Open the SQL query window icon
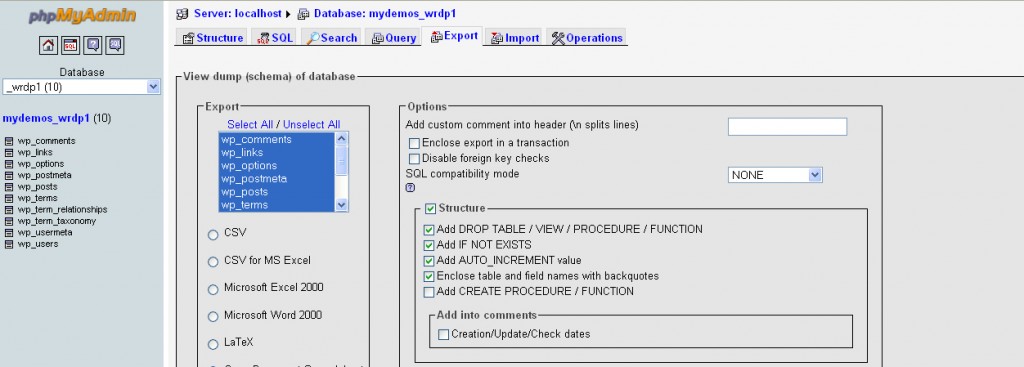 [71, 45]
